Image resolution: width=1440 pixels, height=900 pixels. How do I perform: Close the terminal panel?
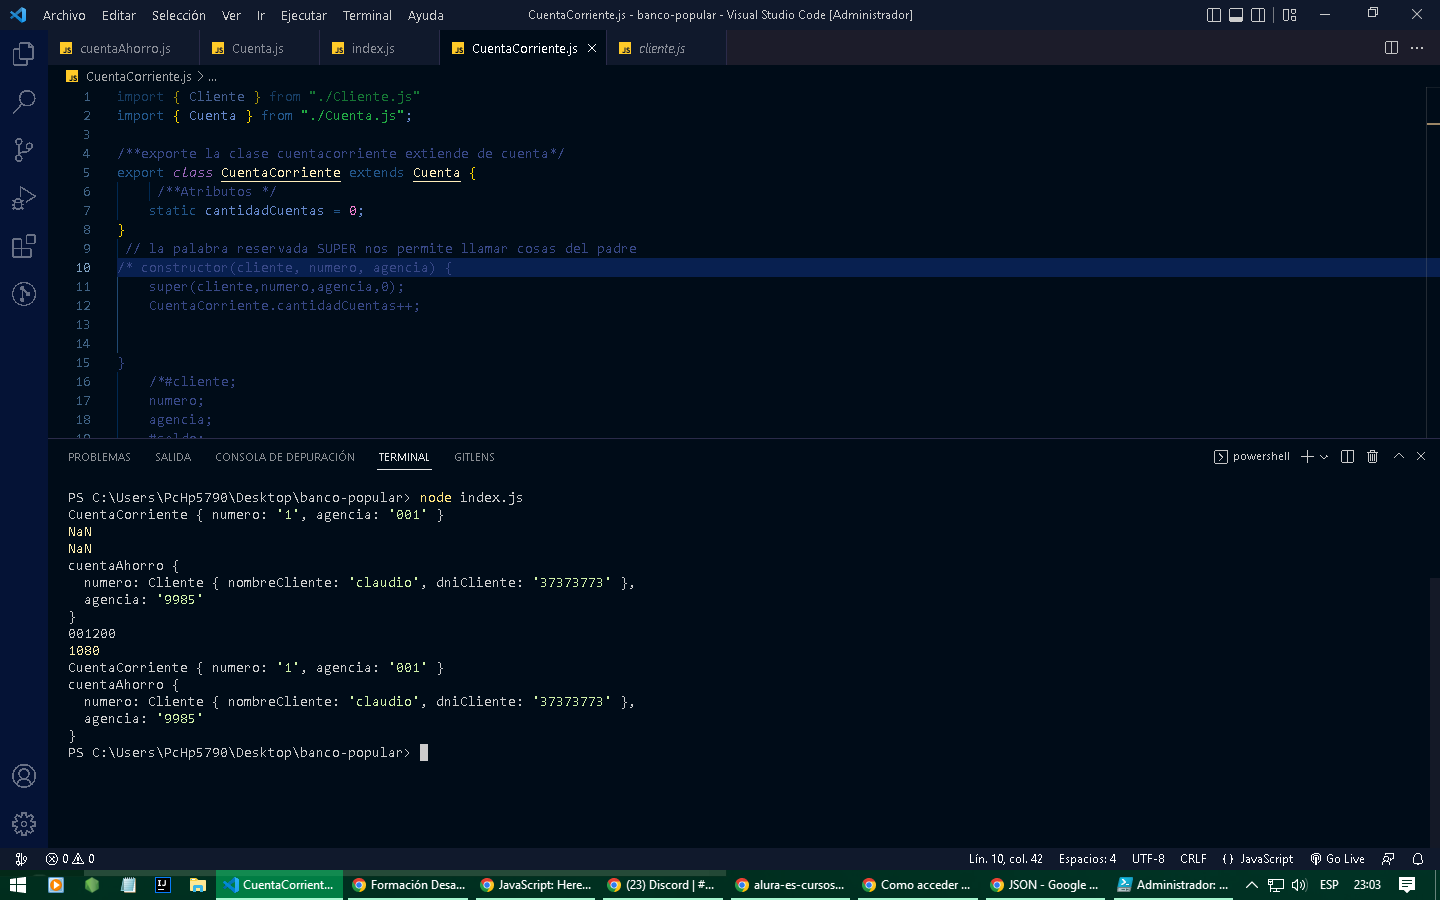tap(1421, 456)
